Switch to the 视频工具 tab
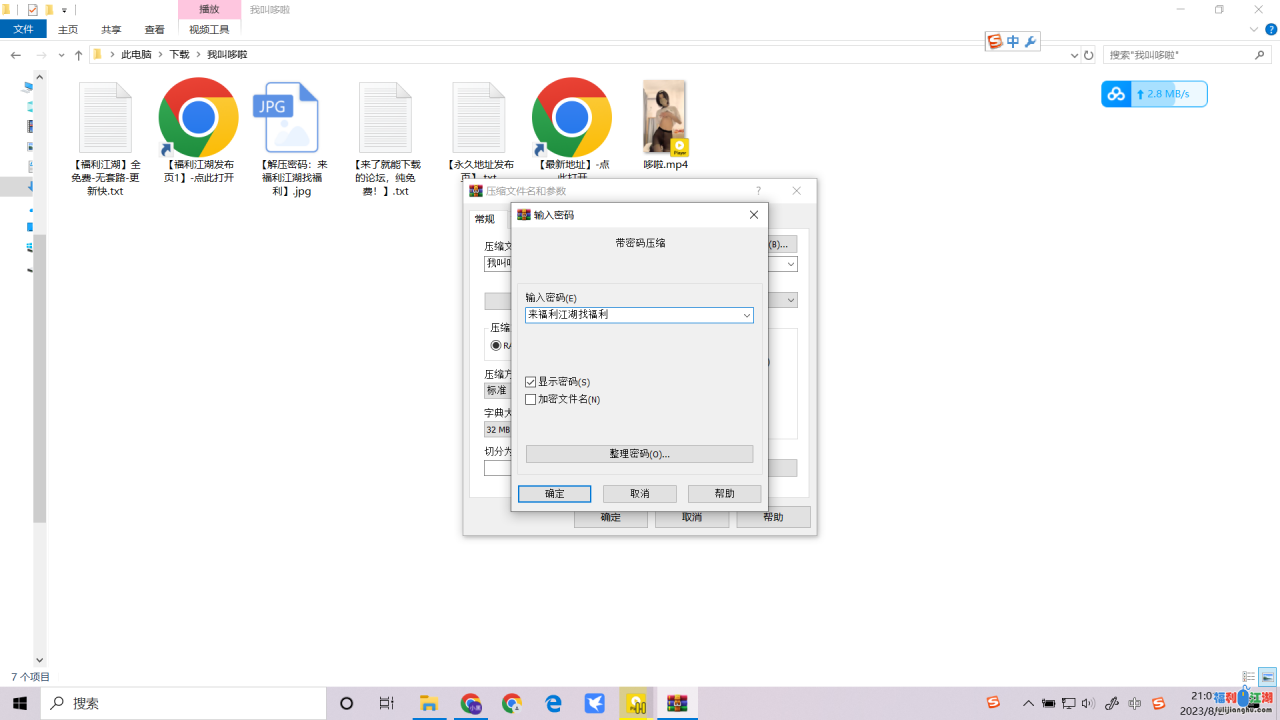1280x720 pixels. [209, 30]
